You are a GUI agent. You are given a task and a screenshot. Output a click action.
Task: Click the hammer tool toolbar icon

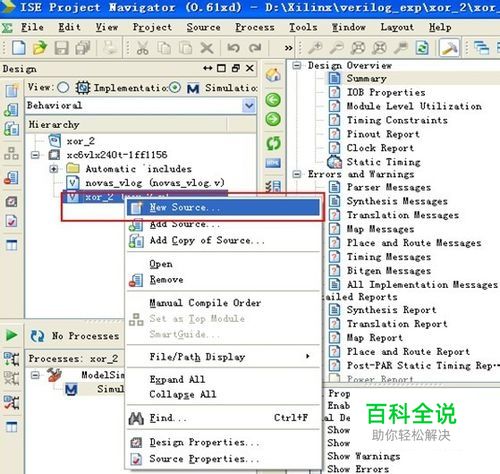[449, 48]
